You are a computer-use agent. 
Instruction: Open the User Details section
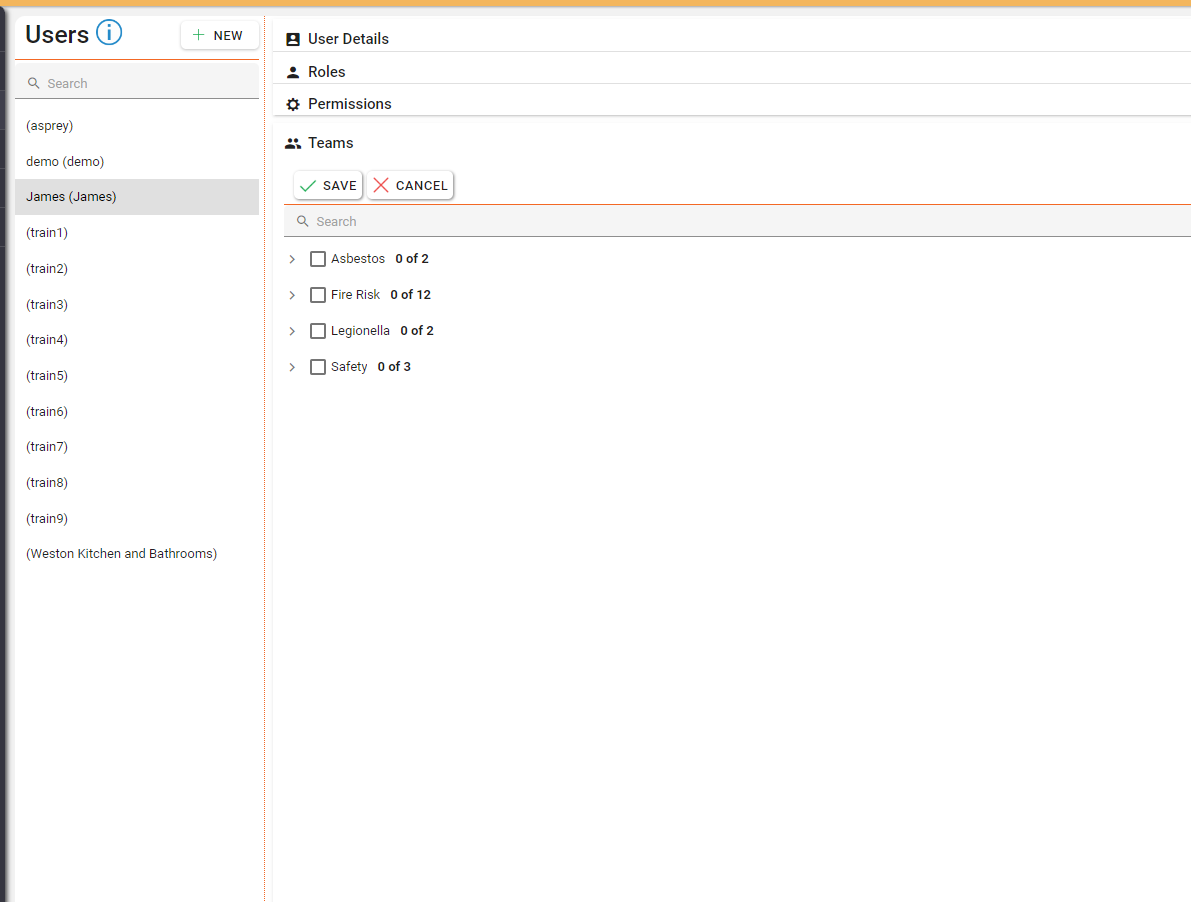point(348,39)
